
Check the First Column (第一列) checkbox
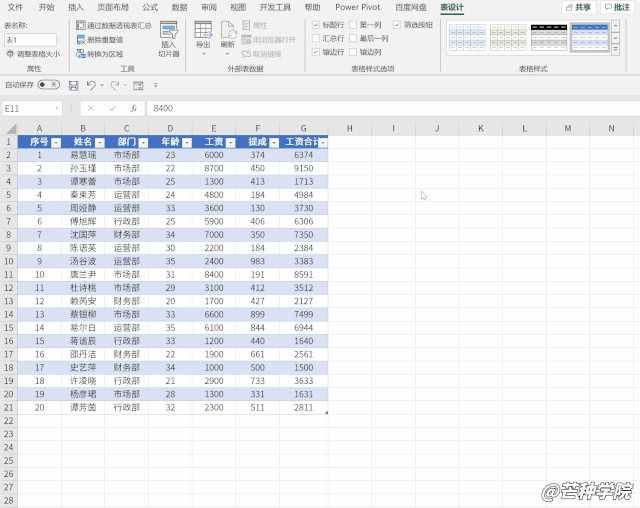[351, 24]
